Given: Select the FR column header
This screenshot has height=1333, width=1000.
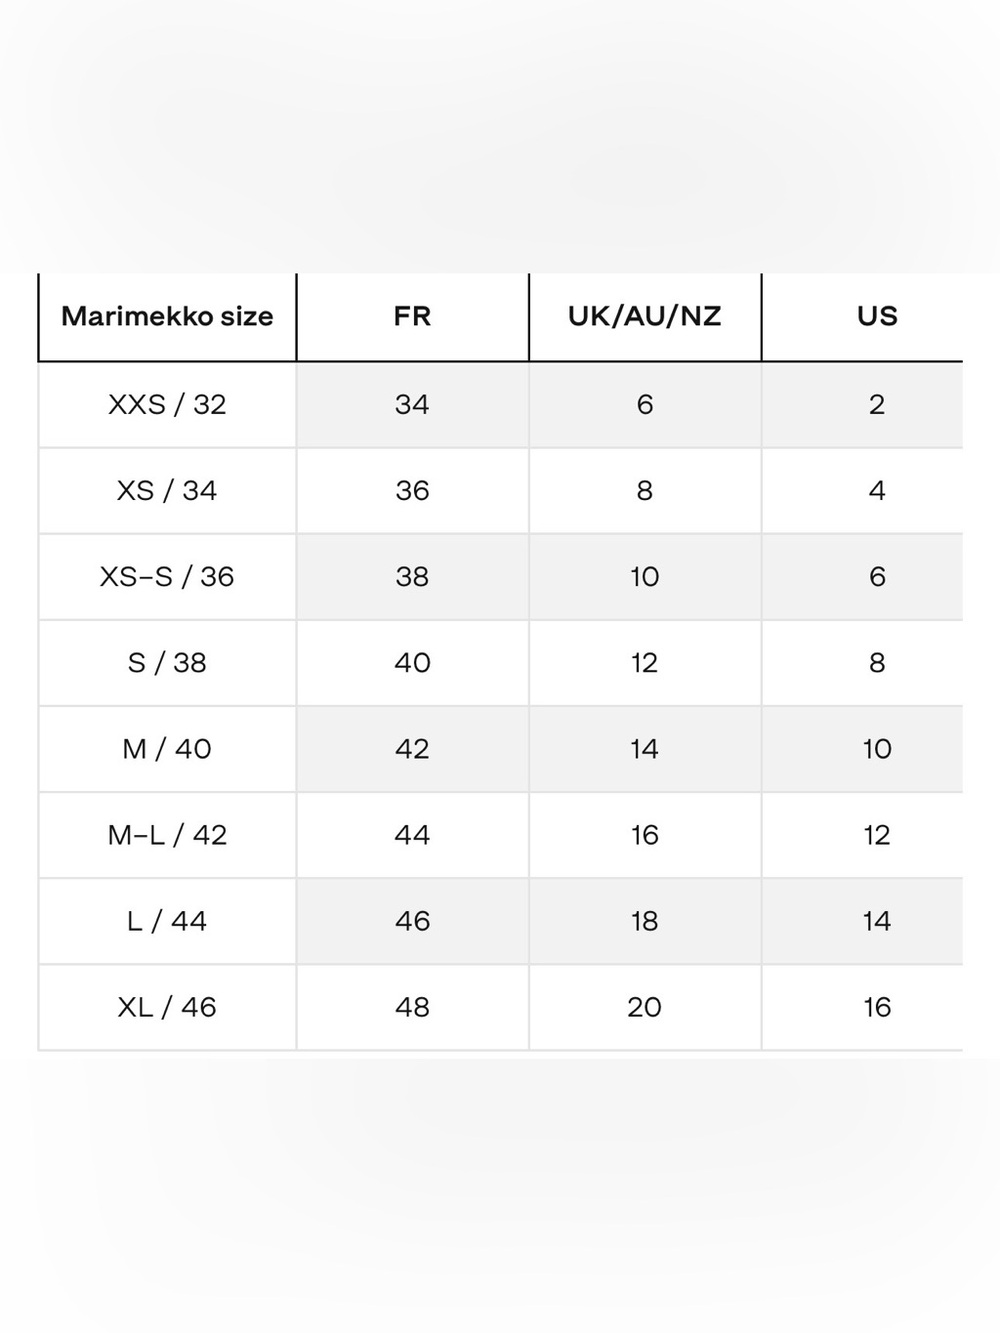Looking at the screenshot, I should [412, 316].
